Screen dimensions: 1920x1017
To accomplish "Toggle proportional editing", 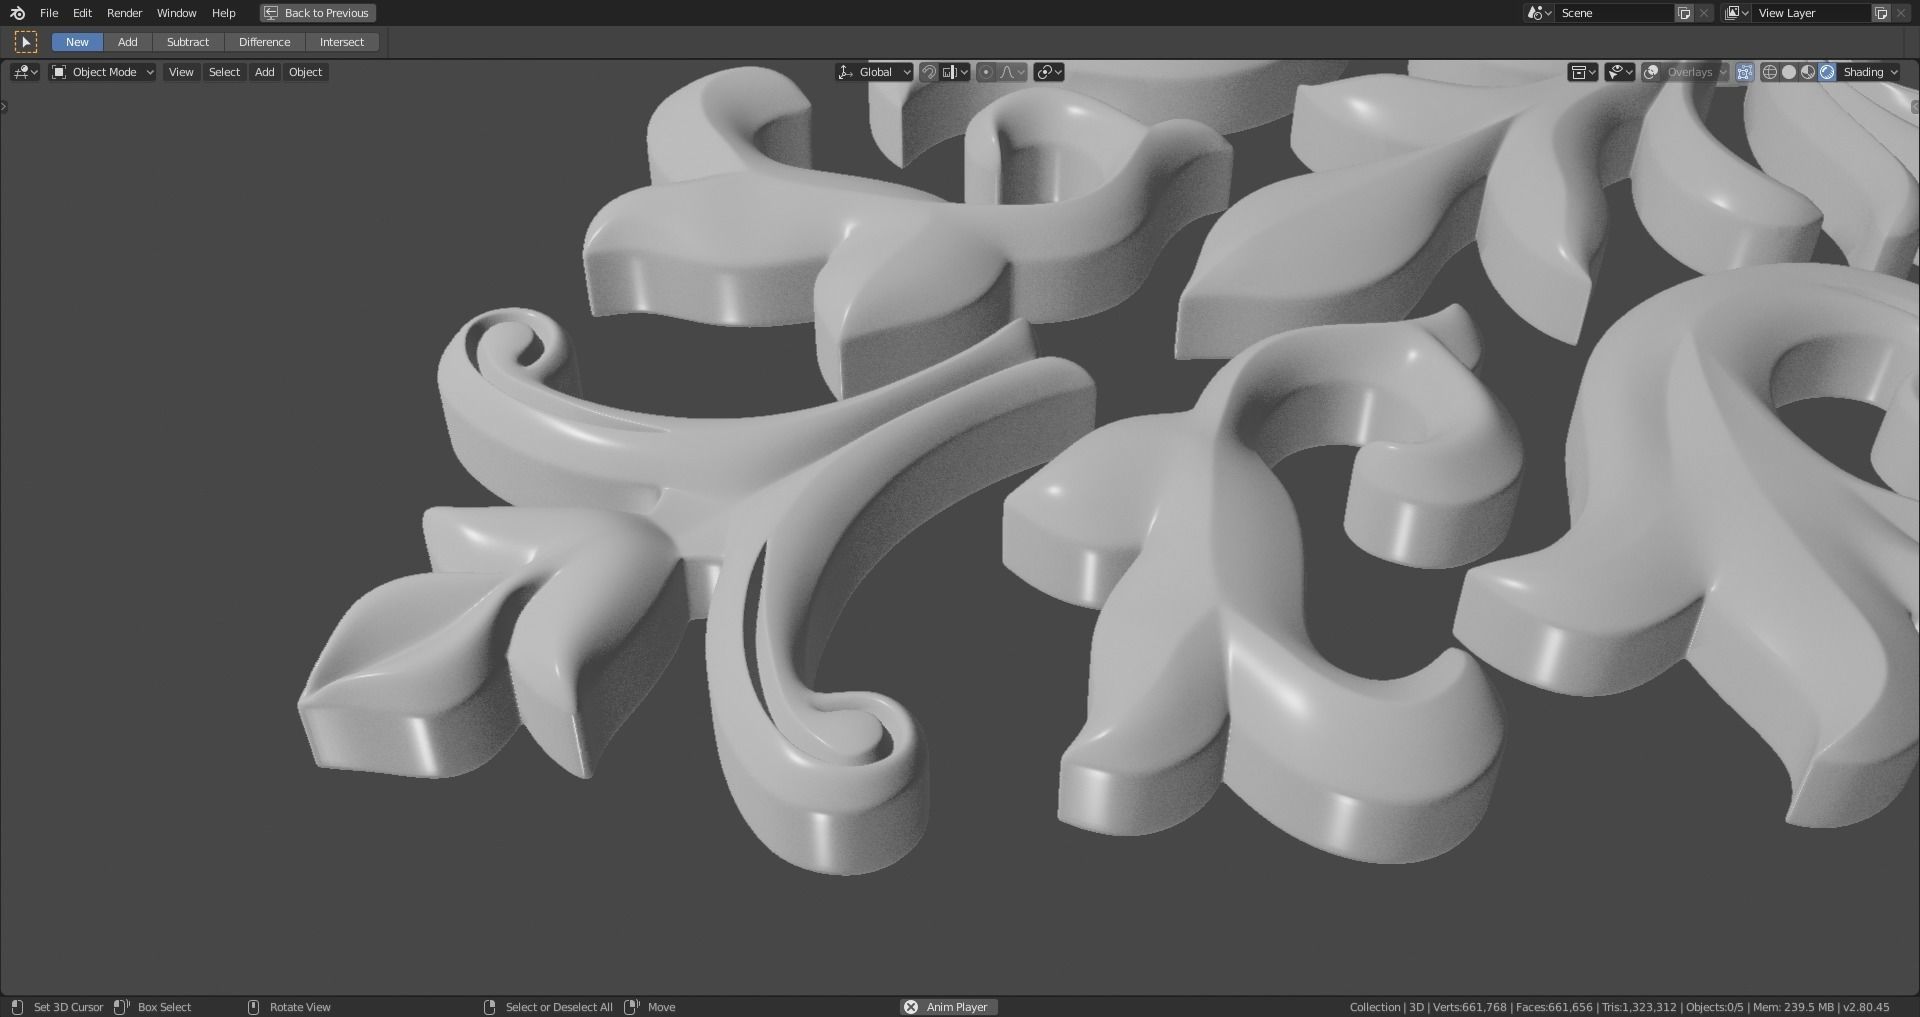I will 986,72.
